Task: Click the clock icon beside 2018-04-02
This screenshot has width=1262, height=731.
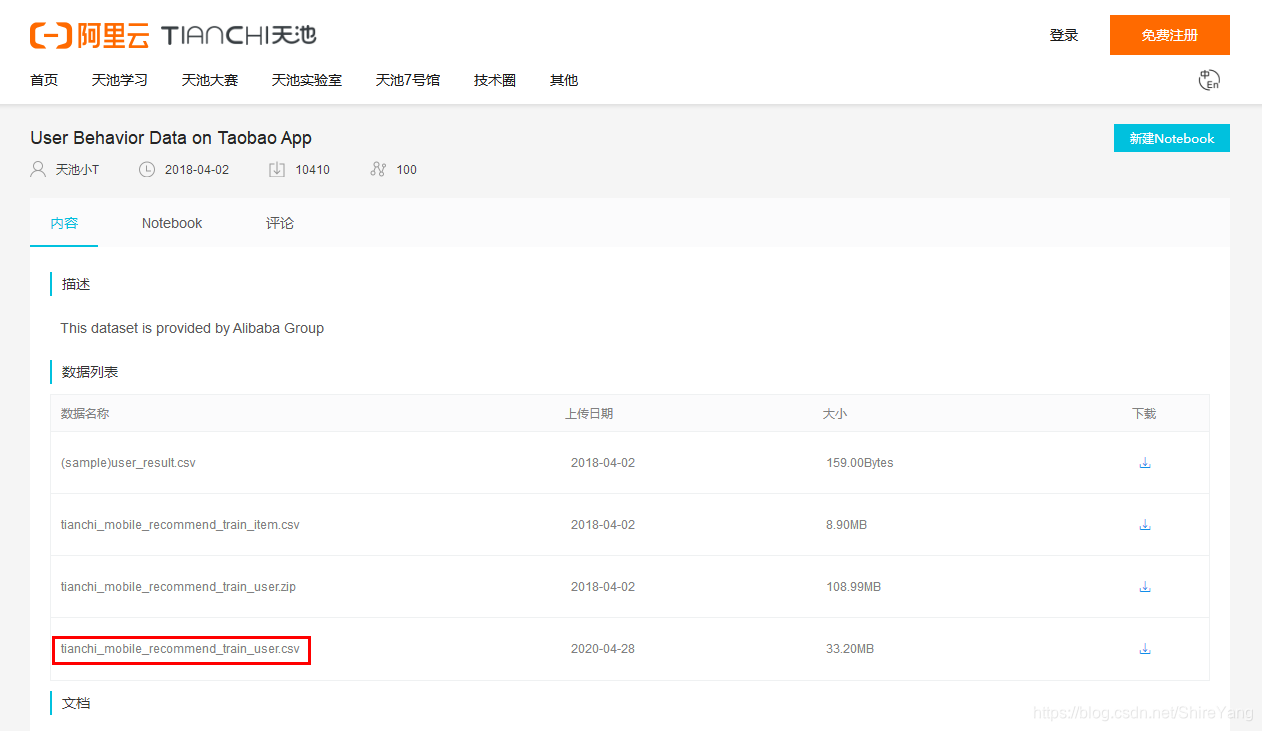Action: tap(147, 169)
